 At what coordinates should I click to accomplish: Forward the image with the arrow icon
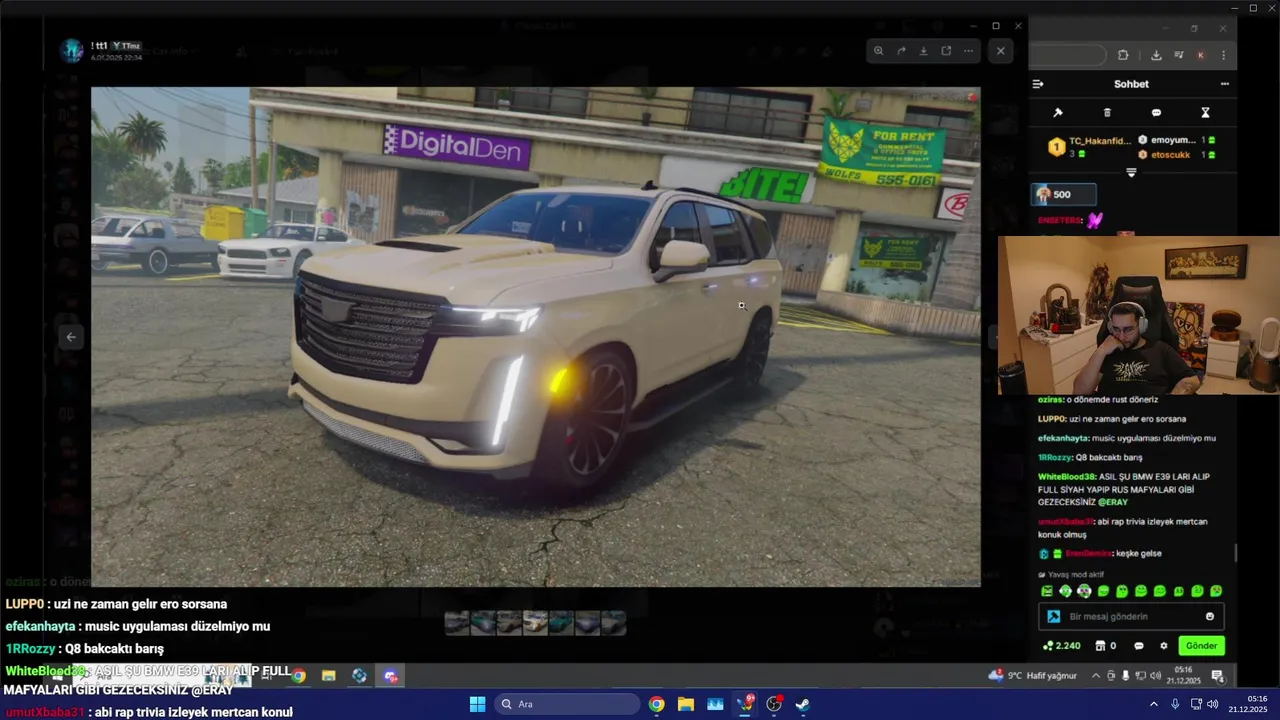[x=901, y=51]
